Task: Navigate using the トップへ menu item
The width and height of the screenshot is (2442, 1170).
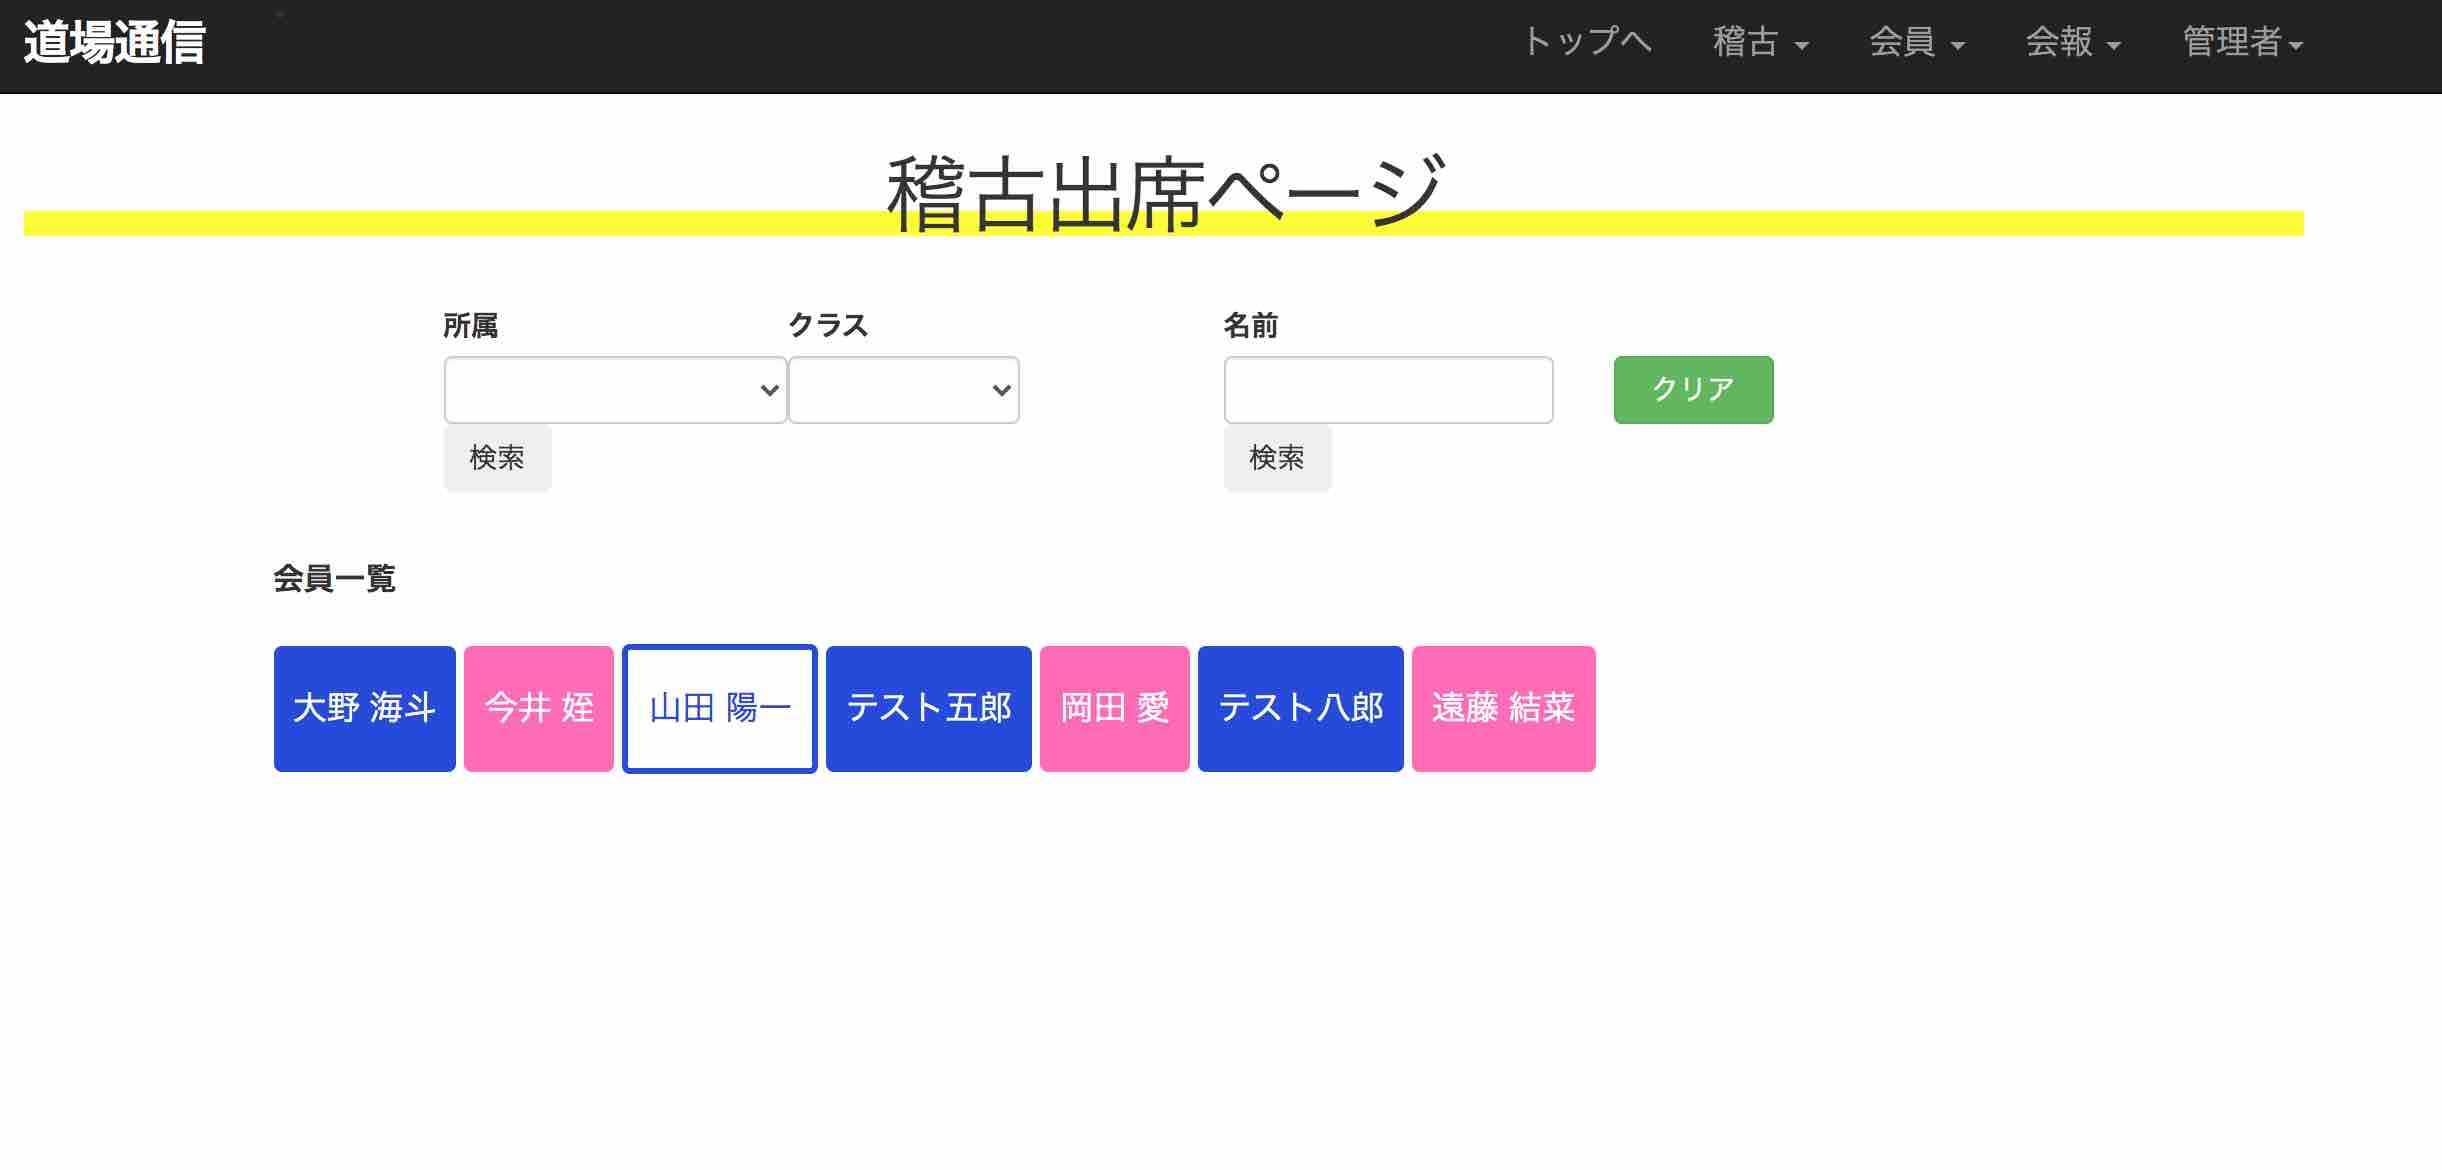Action: (1587, 42)
